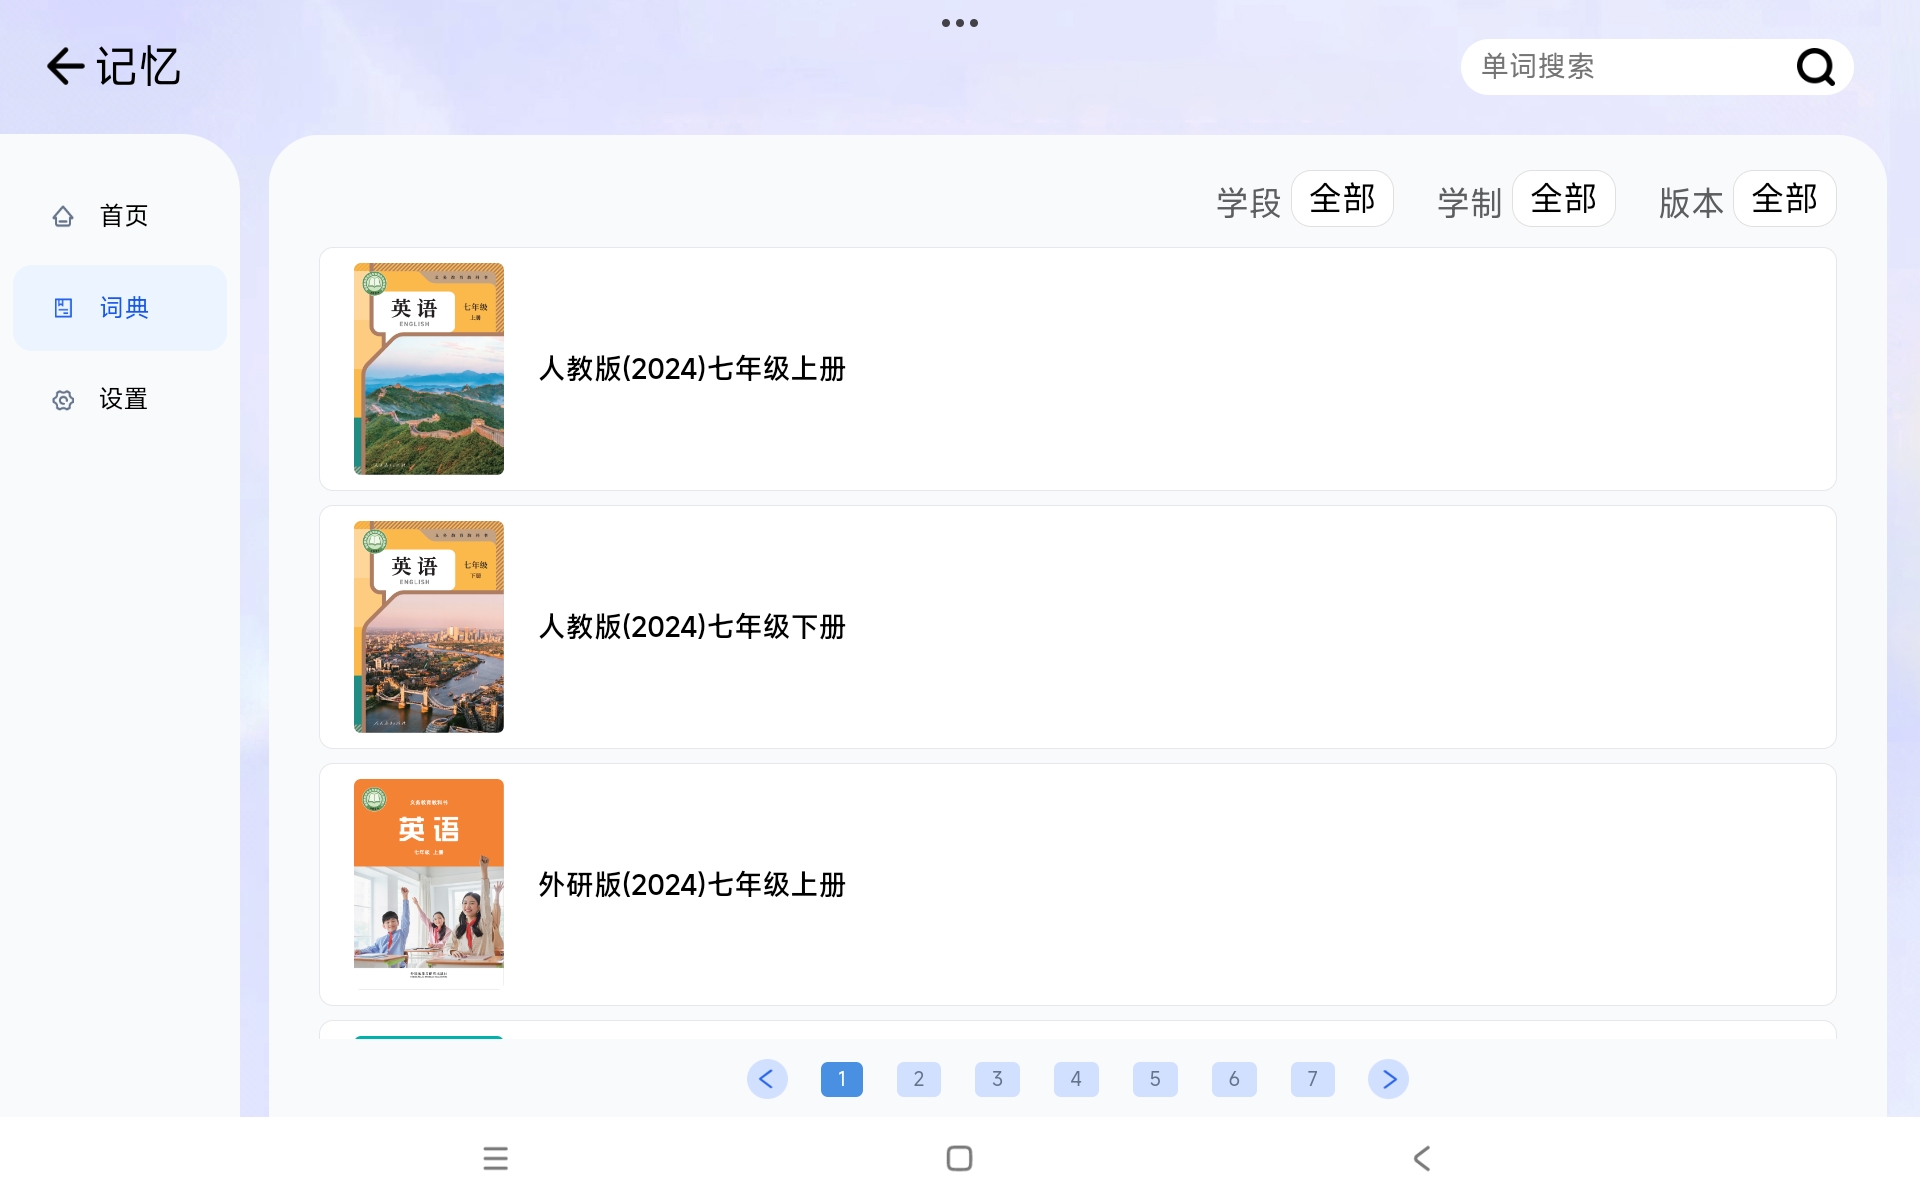
Task: Tap the back arrow next to 记忆
Action: (65, 67)
